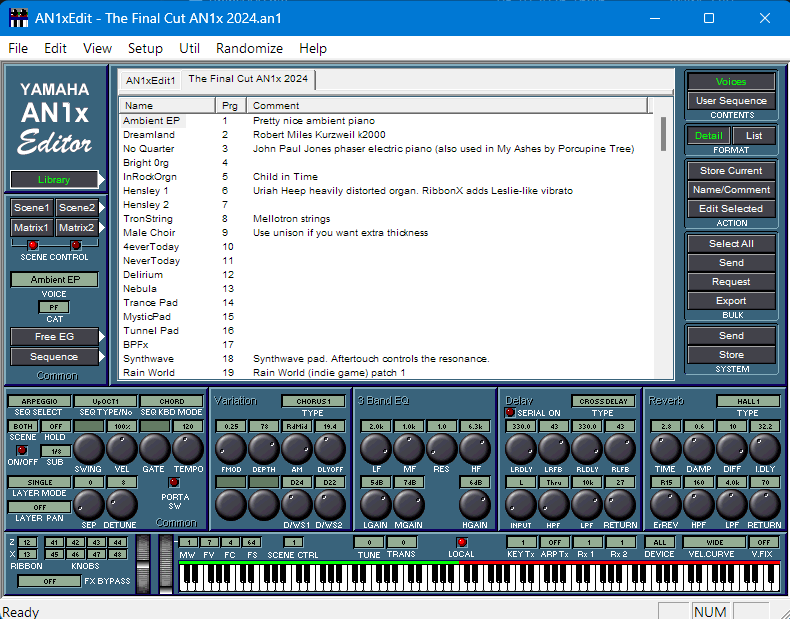Open the SEQ KBD MODE CHORD selector
Viewport: 790px width, 619px height.
pos(171,401)
